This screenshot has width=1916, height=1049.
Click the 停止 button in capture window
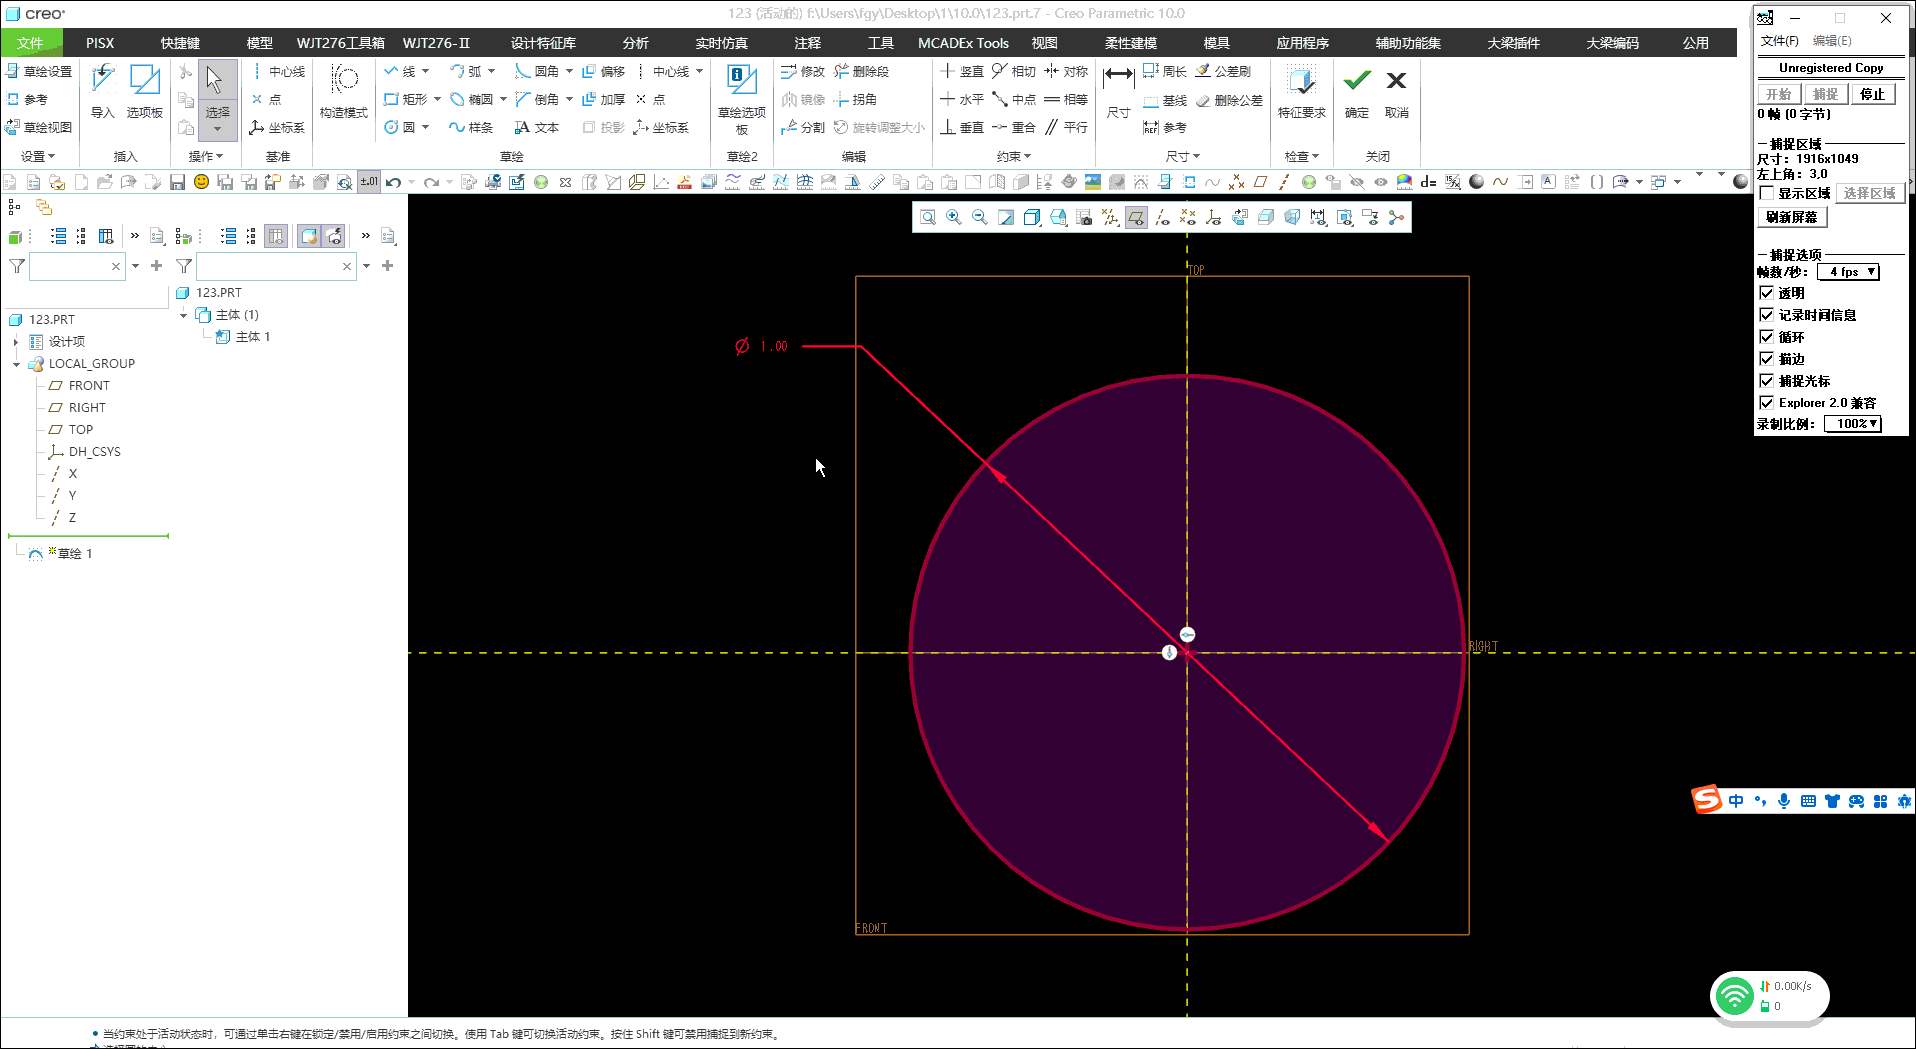pyautogui.click(x=1873, y=94)
